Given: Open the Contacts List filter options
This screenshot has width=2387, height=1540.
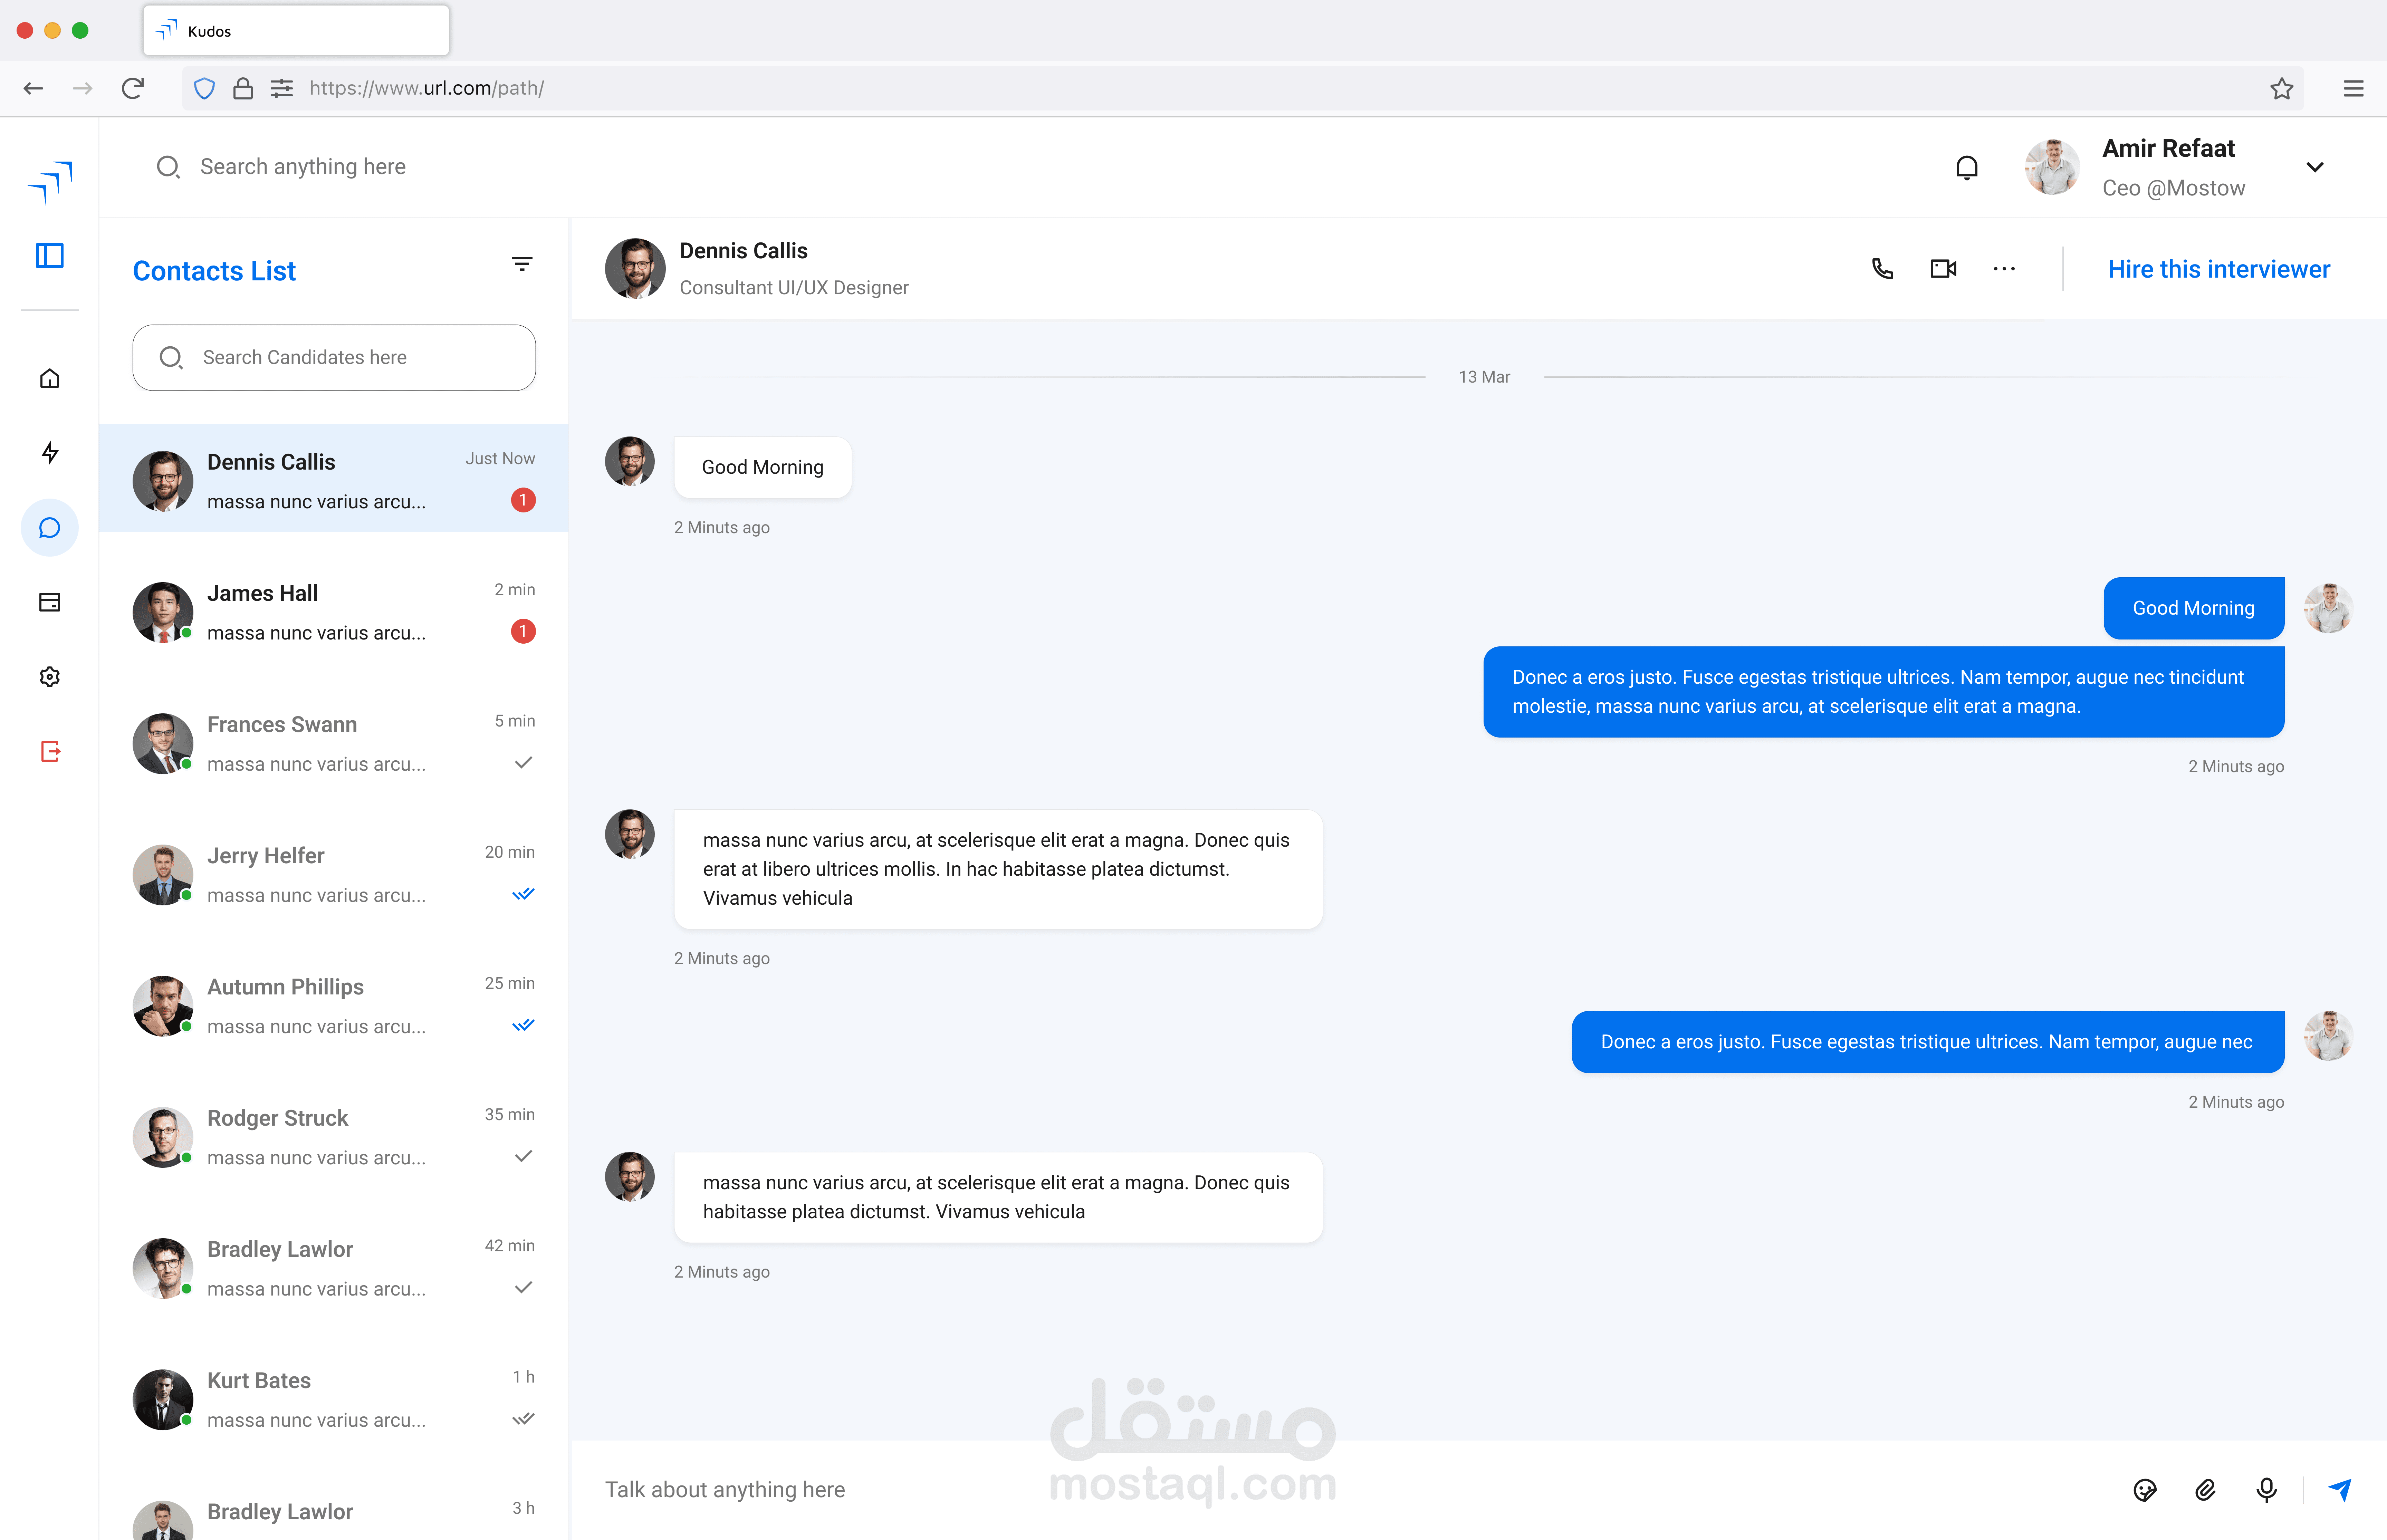Looking at the screenshot, I should tap(522, 264).
